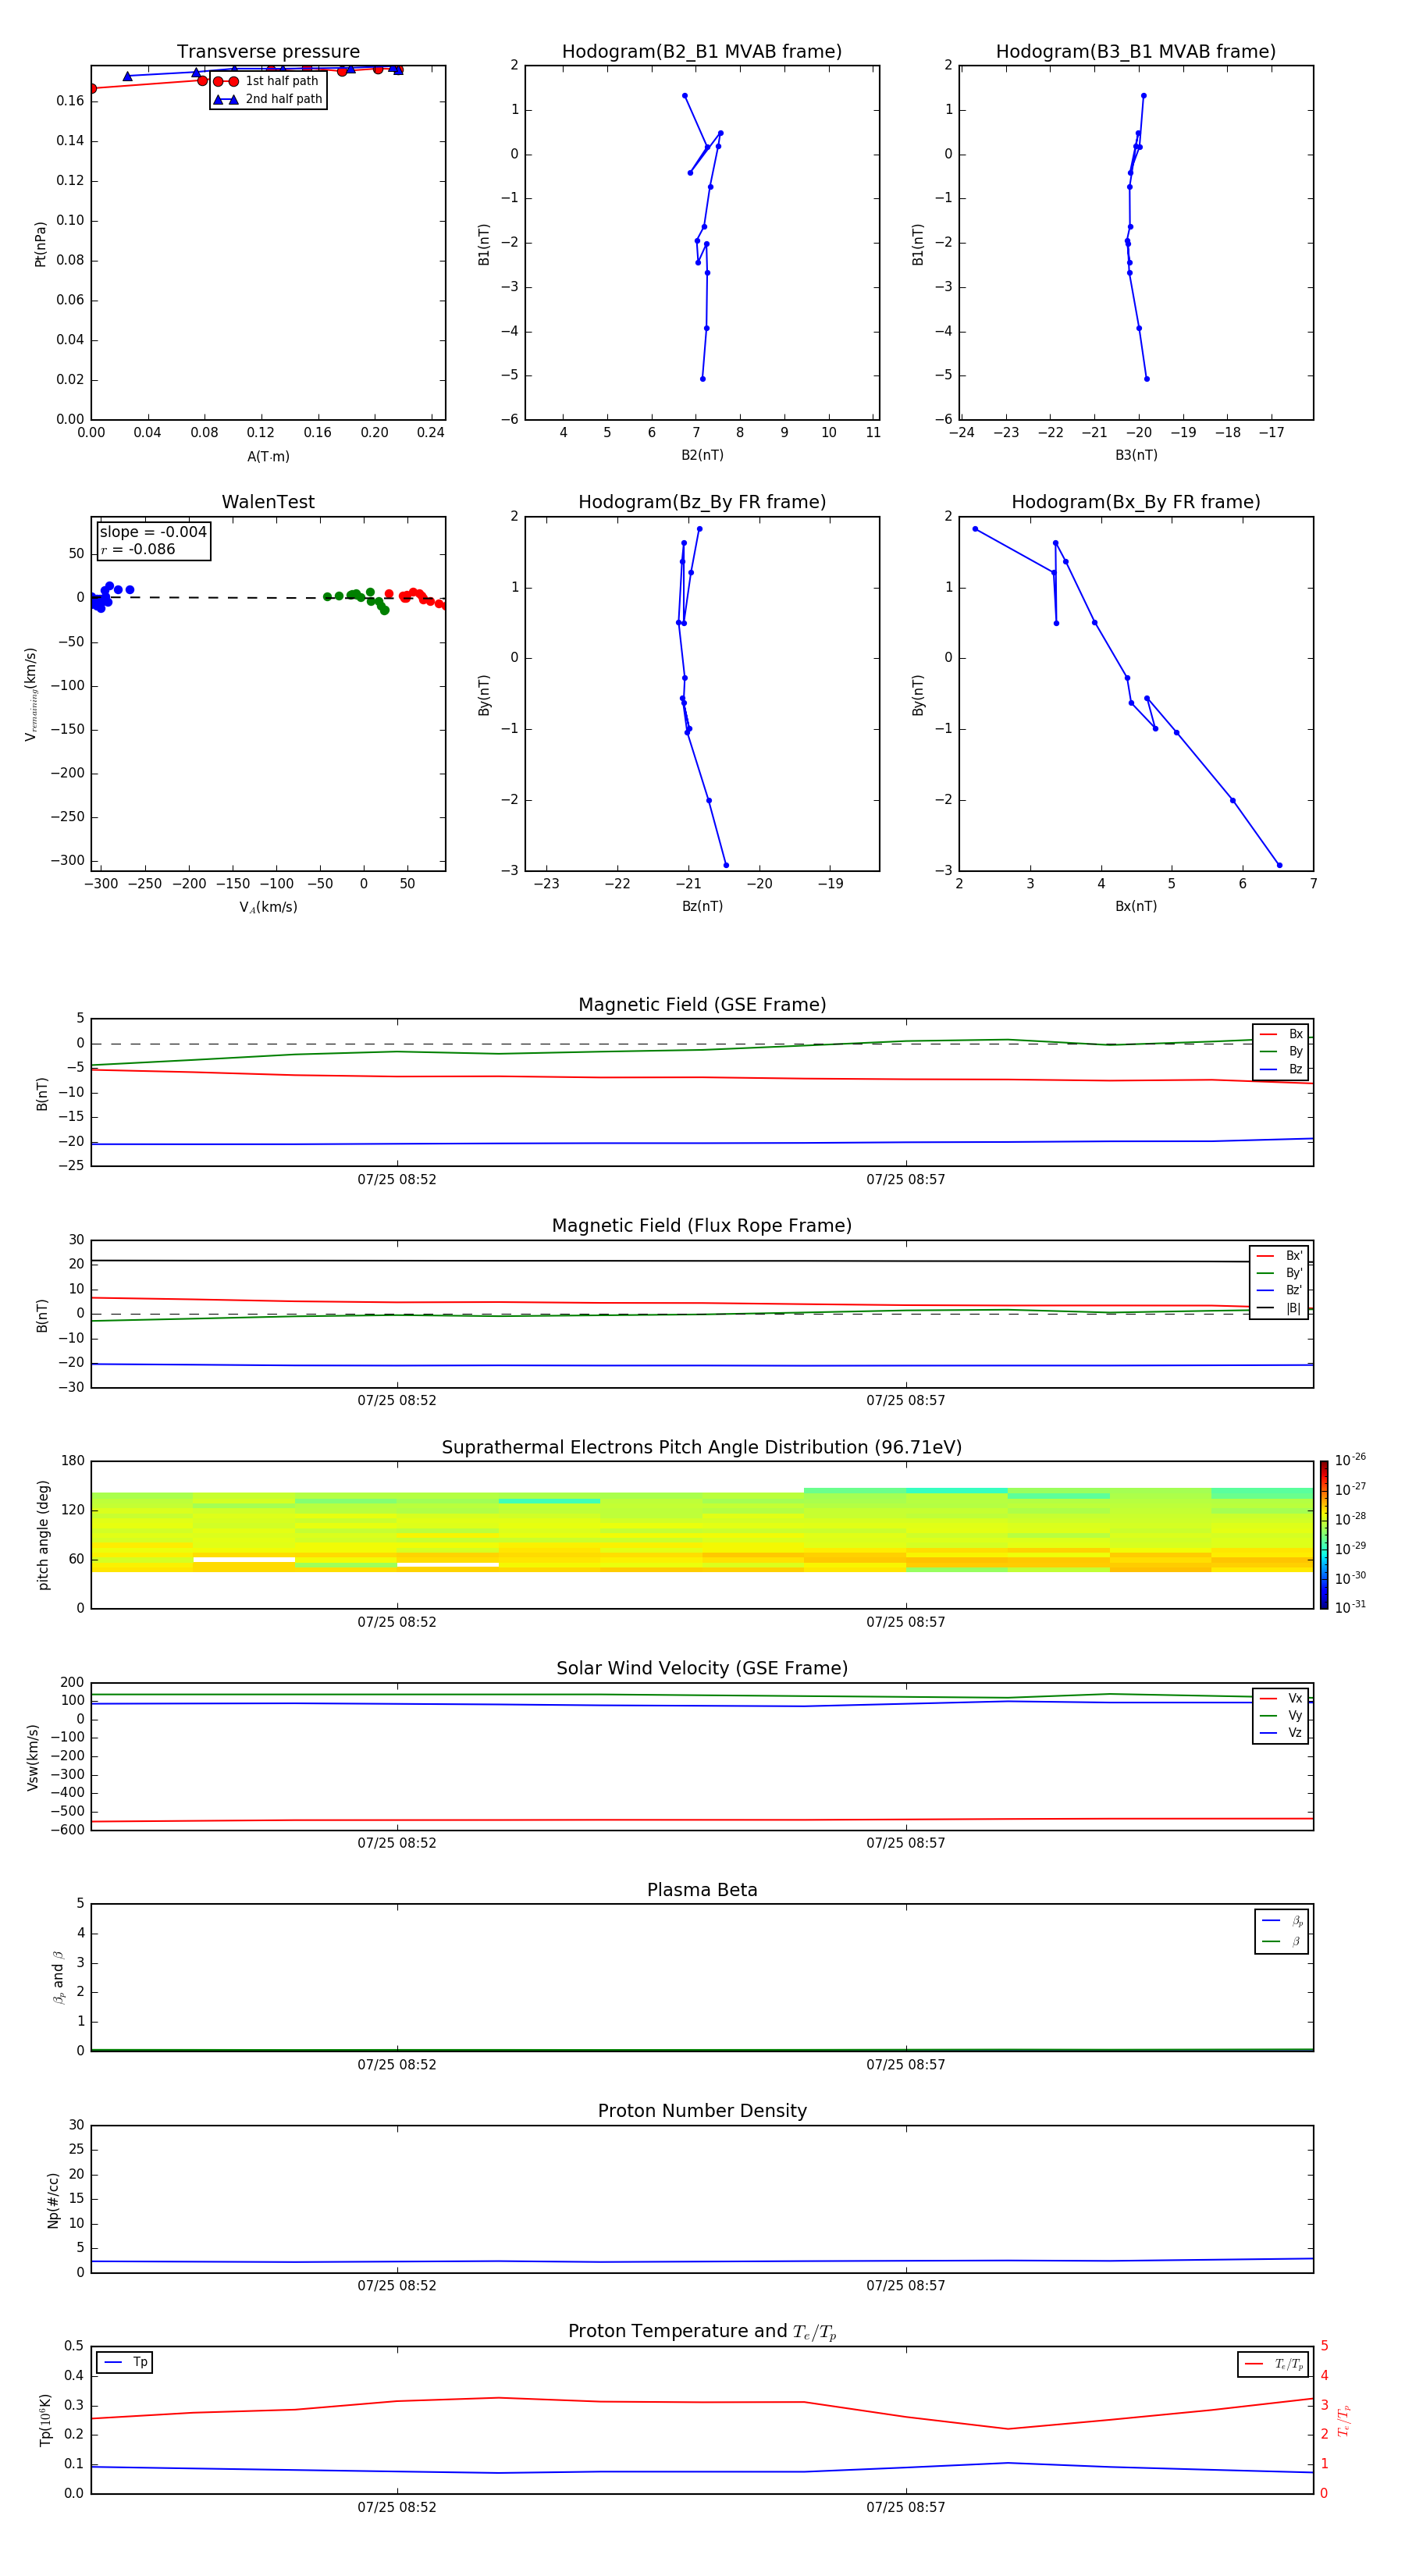Screen dimensions: 1405x2576
Task: Click the '10^-26' colorbar tick label
Action: point(1350,1460)
